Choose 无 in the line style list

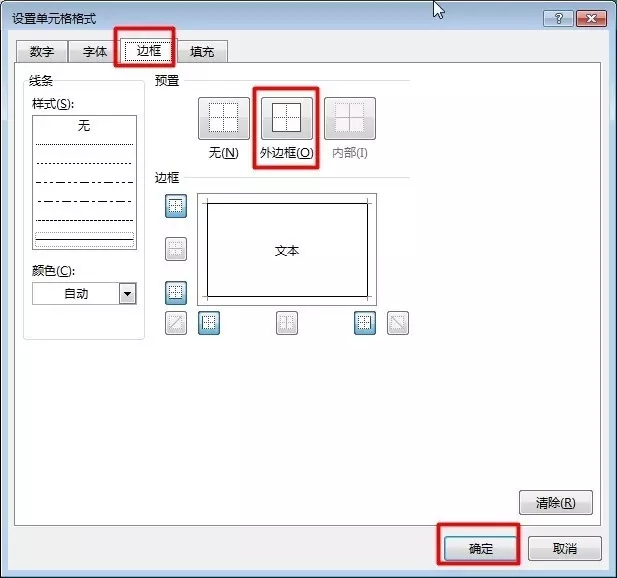tap(84, 127)
